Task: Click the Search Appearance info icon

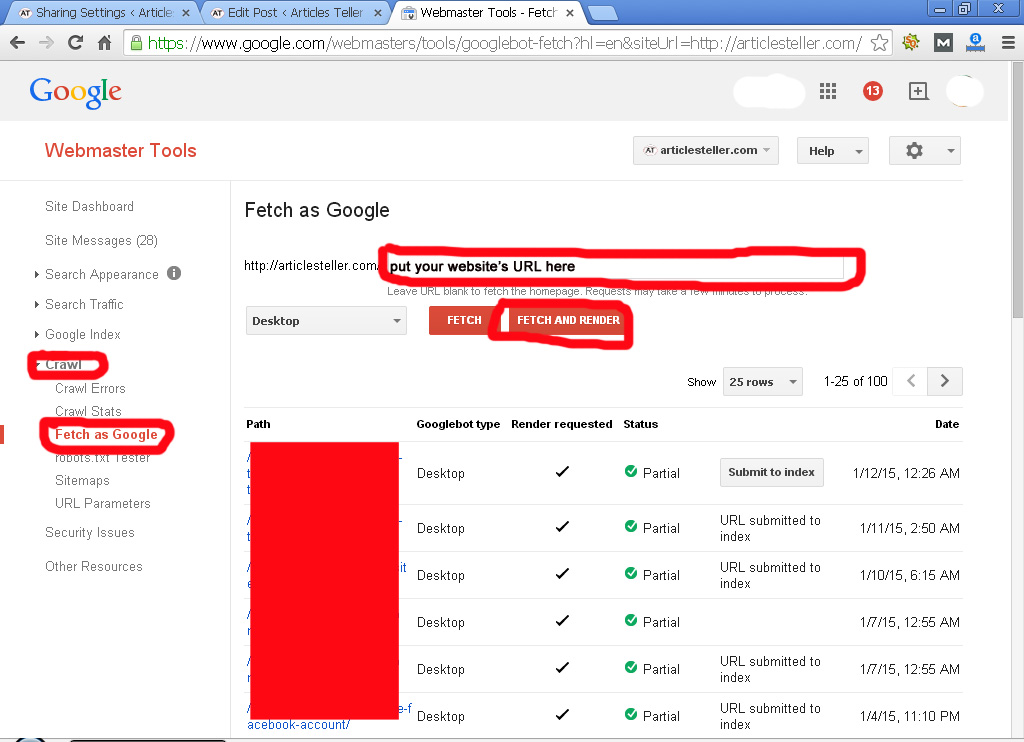Action: (x=174, y=273)
